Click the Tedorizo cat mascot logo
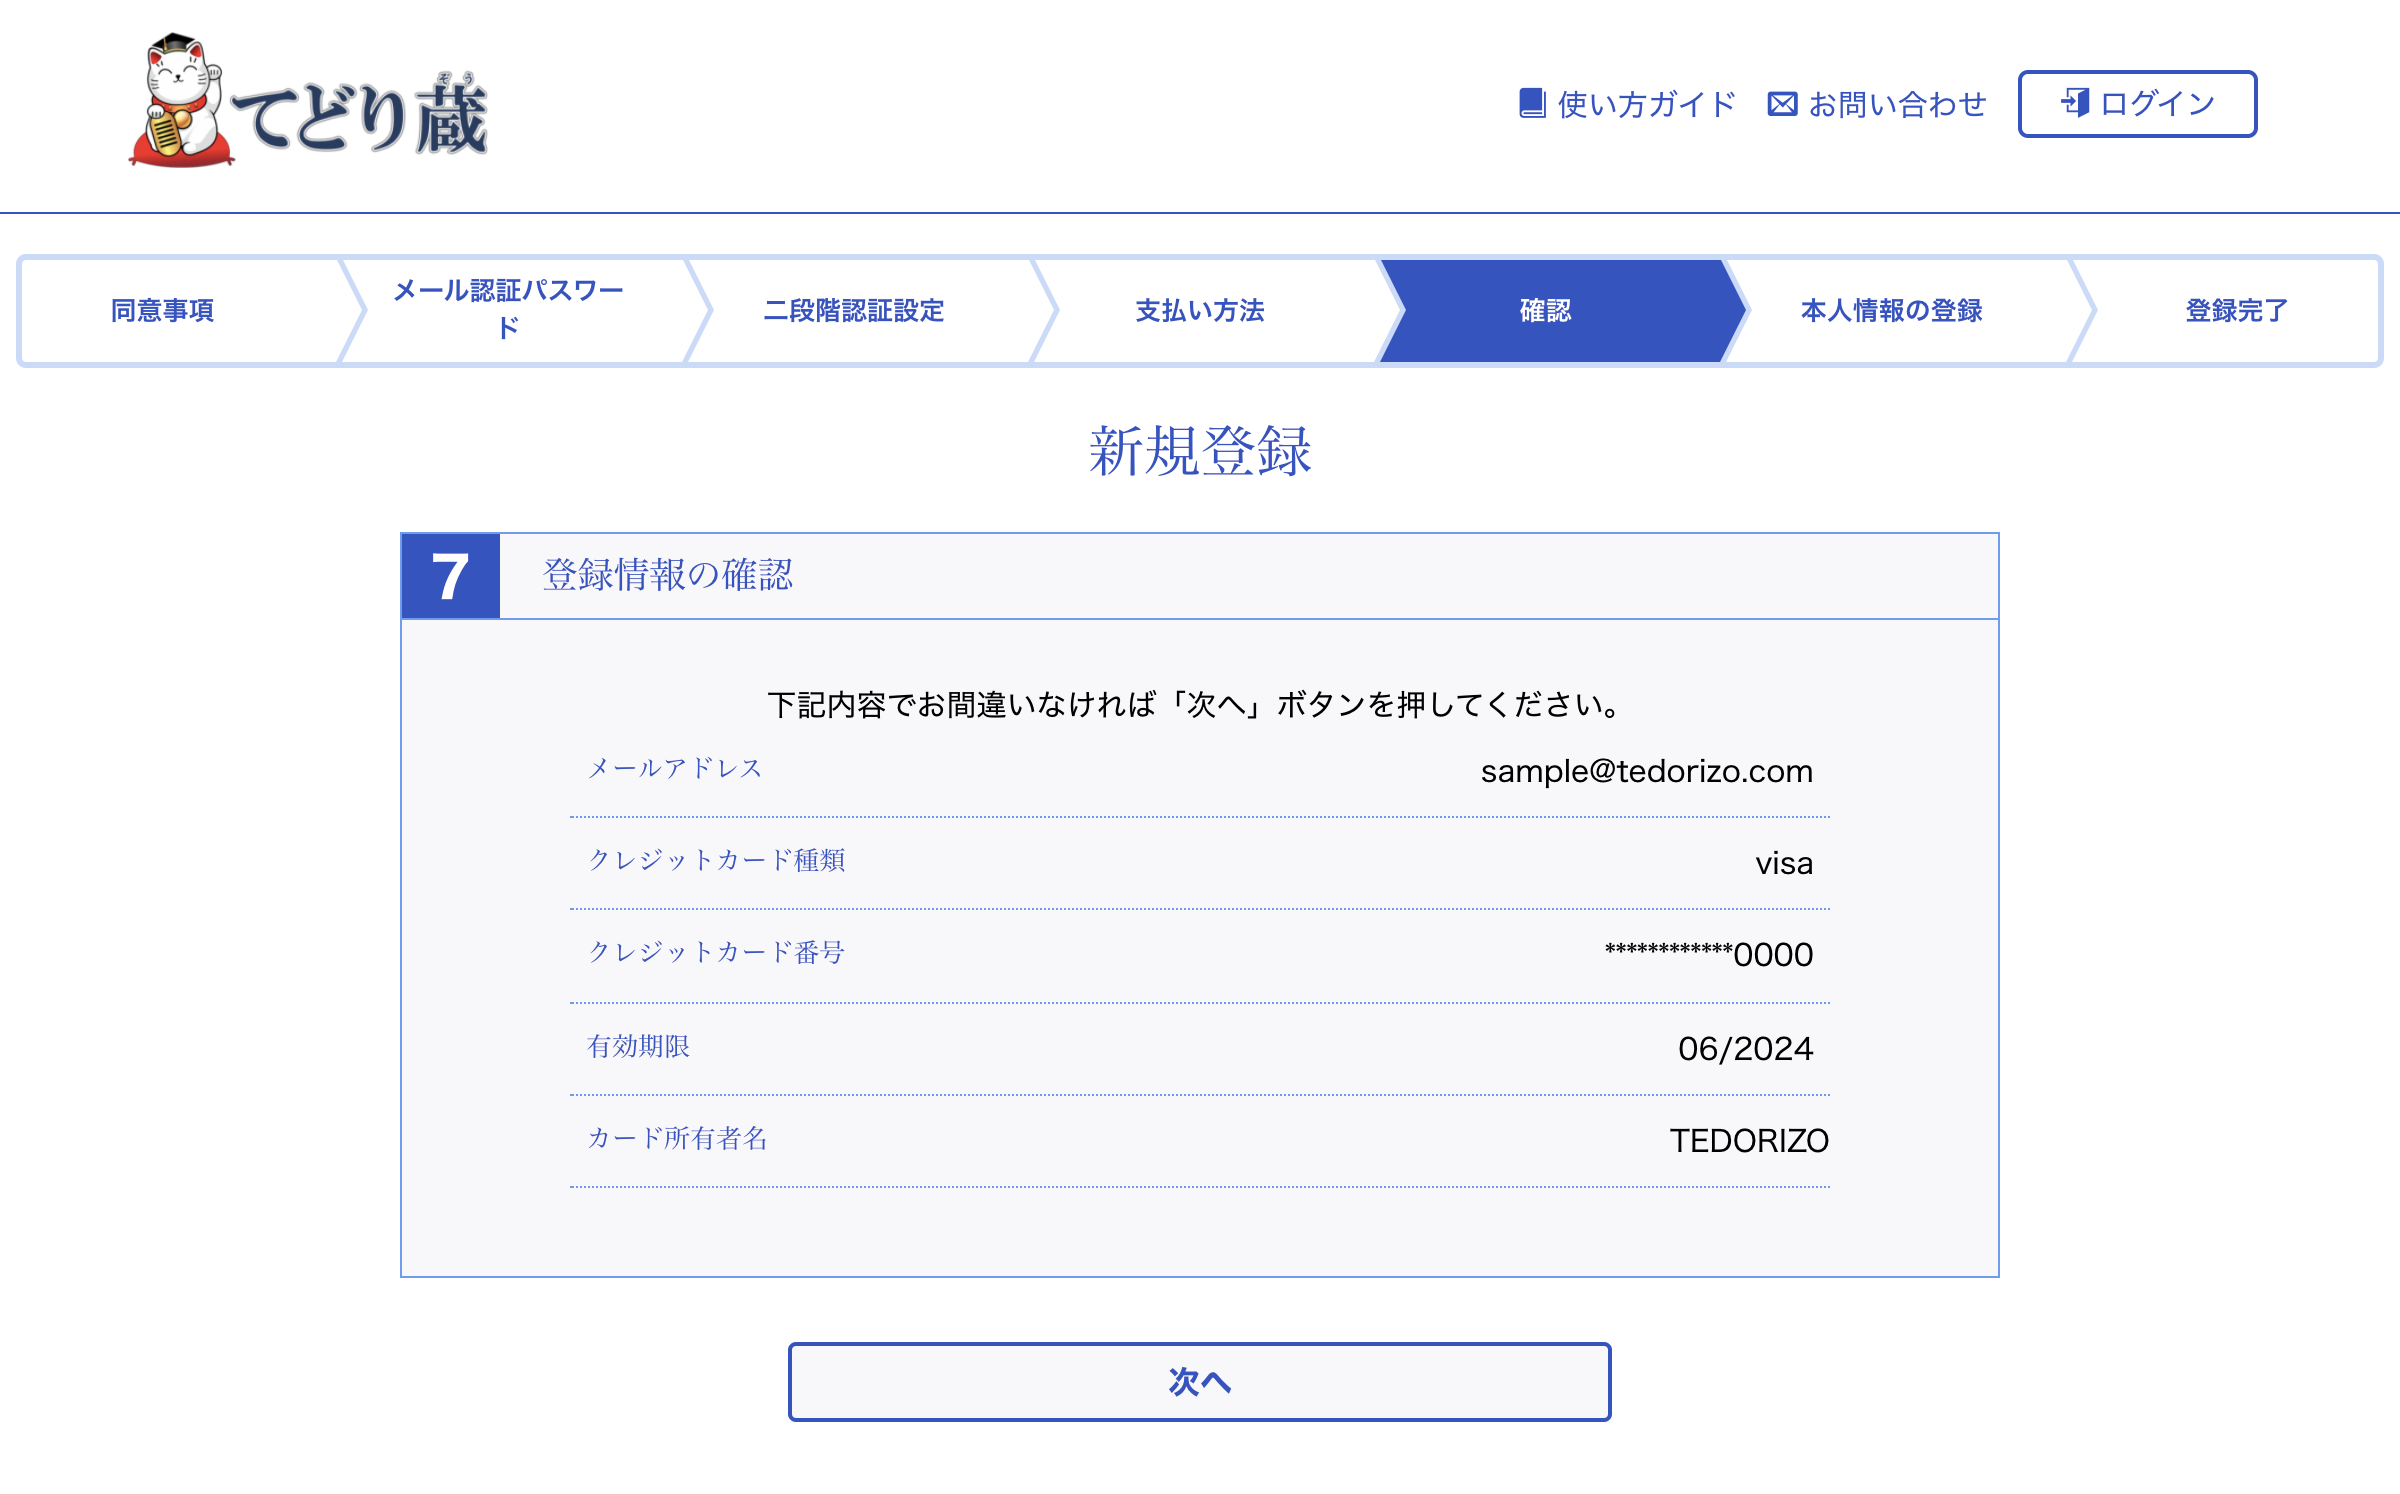The height and width of the screenshot is (1494, 2400). pos(180,102)
